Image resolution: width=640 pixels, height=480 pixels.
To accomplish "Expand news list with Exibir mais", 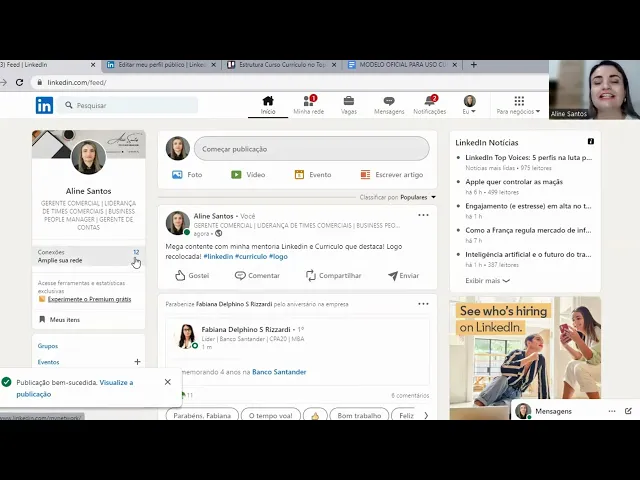I will (487, 281).
